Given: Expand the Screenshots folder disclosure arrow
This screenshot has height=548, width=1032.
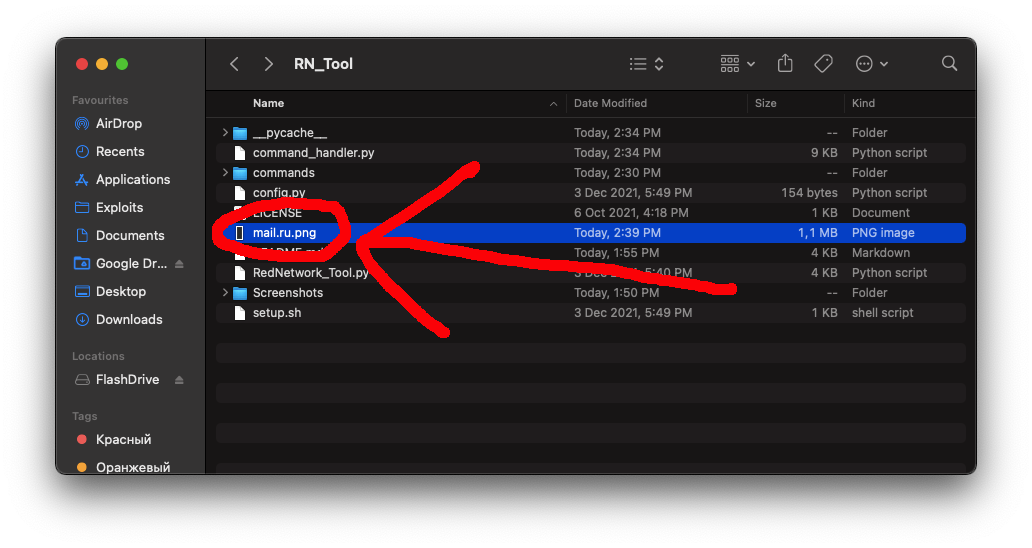Looking at the screenshot, I should [225, 293].
